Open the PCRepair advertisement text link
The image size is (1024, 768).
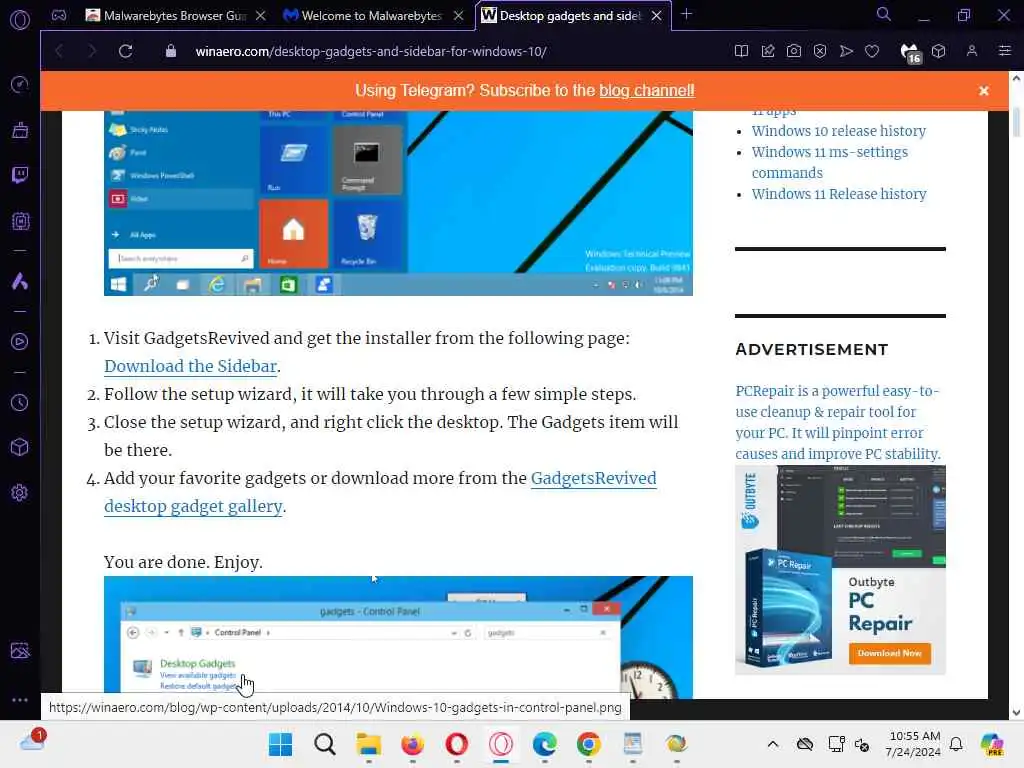(838, 423)
